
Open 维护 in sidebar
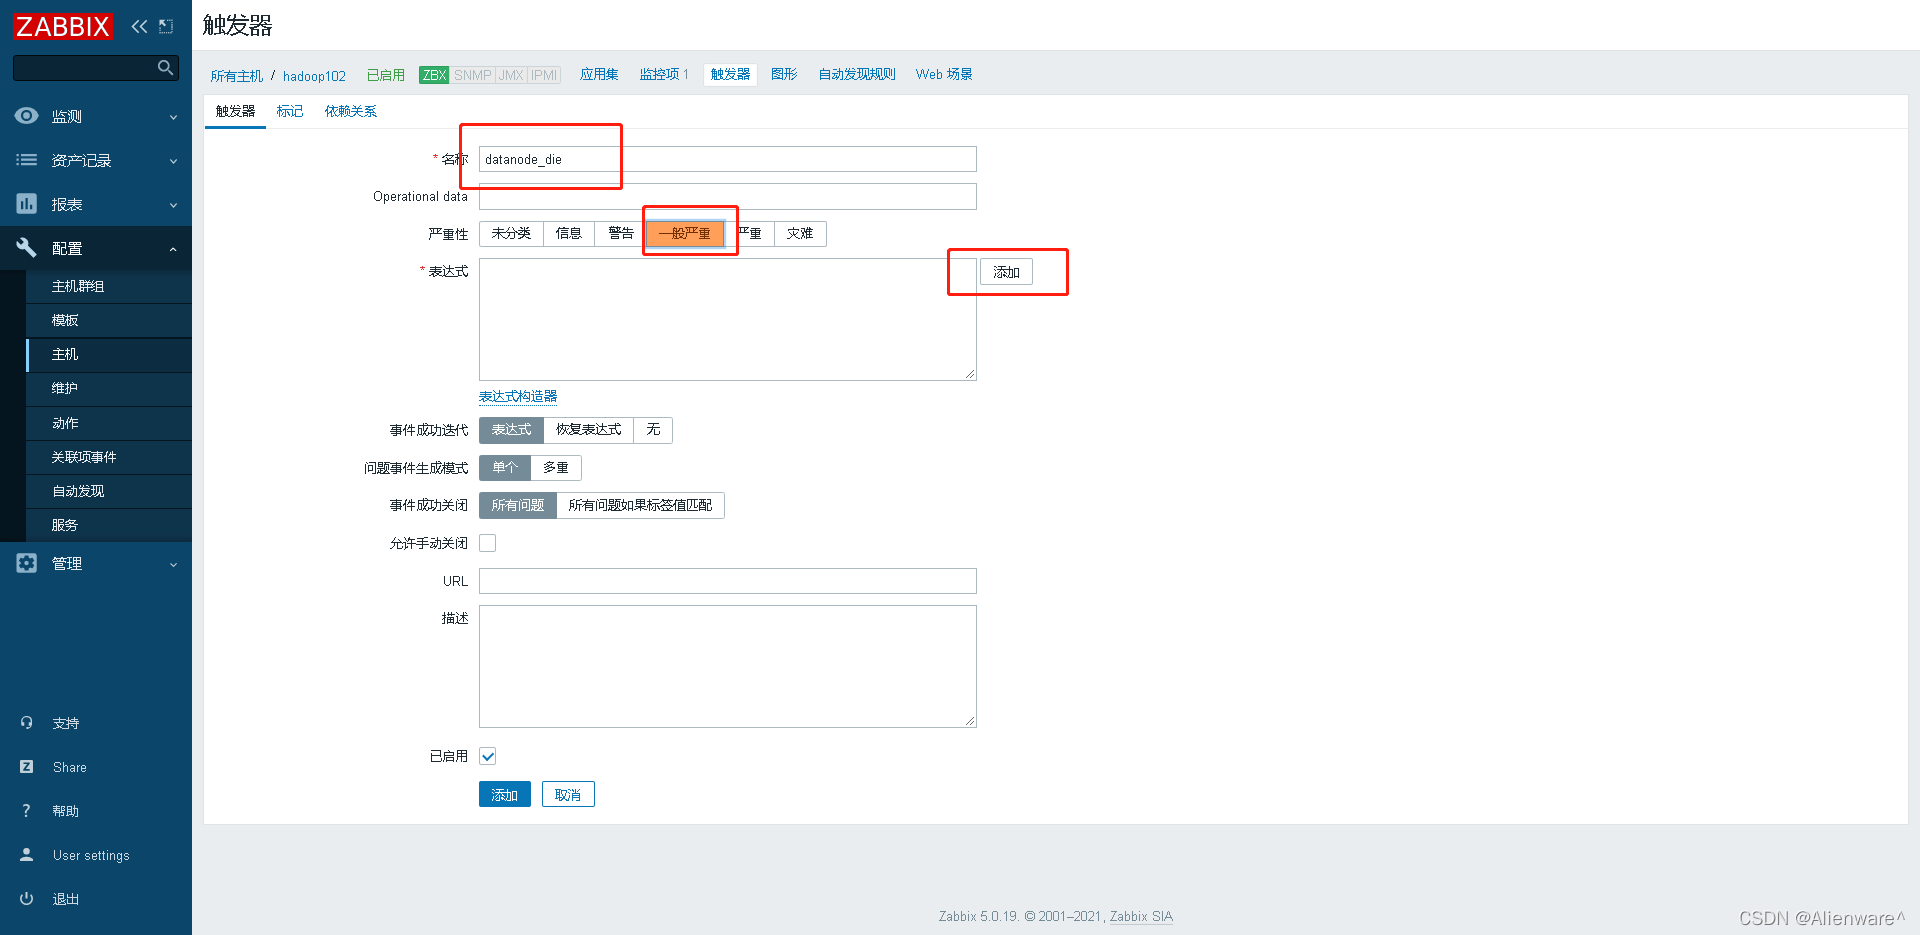click(x=109, y=388)
